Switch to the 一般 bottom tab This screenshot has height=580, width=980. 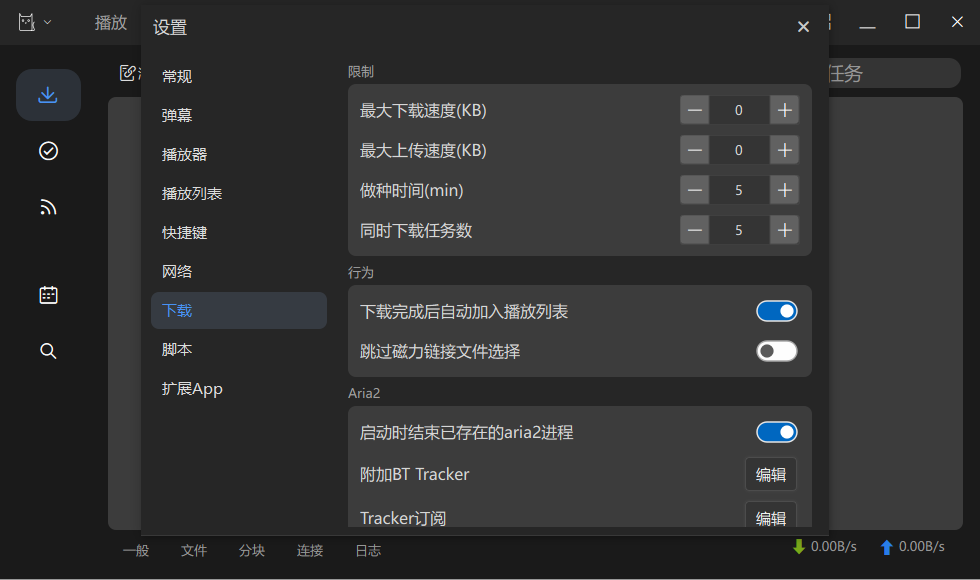(x=136, y=551)
